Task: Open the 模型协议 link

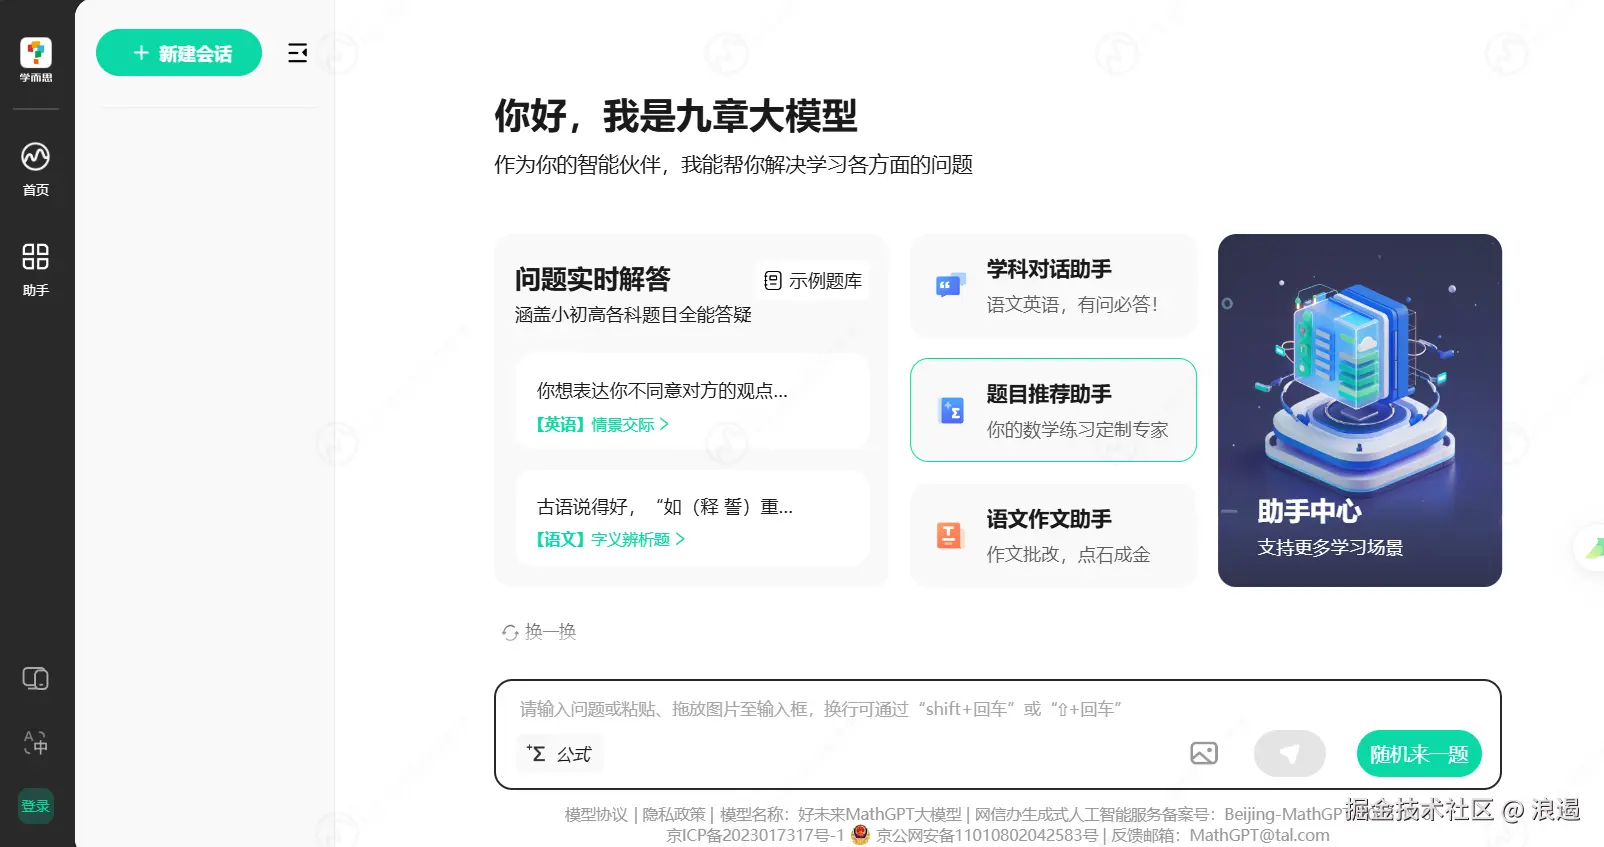Action: click(596, 814)
